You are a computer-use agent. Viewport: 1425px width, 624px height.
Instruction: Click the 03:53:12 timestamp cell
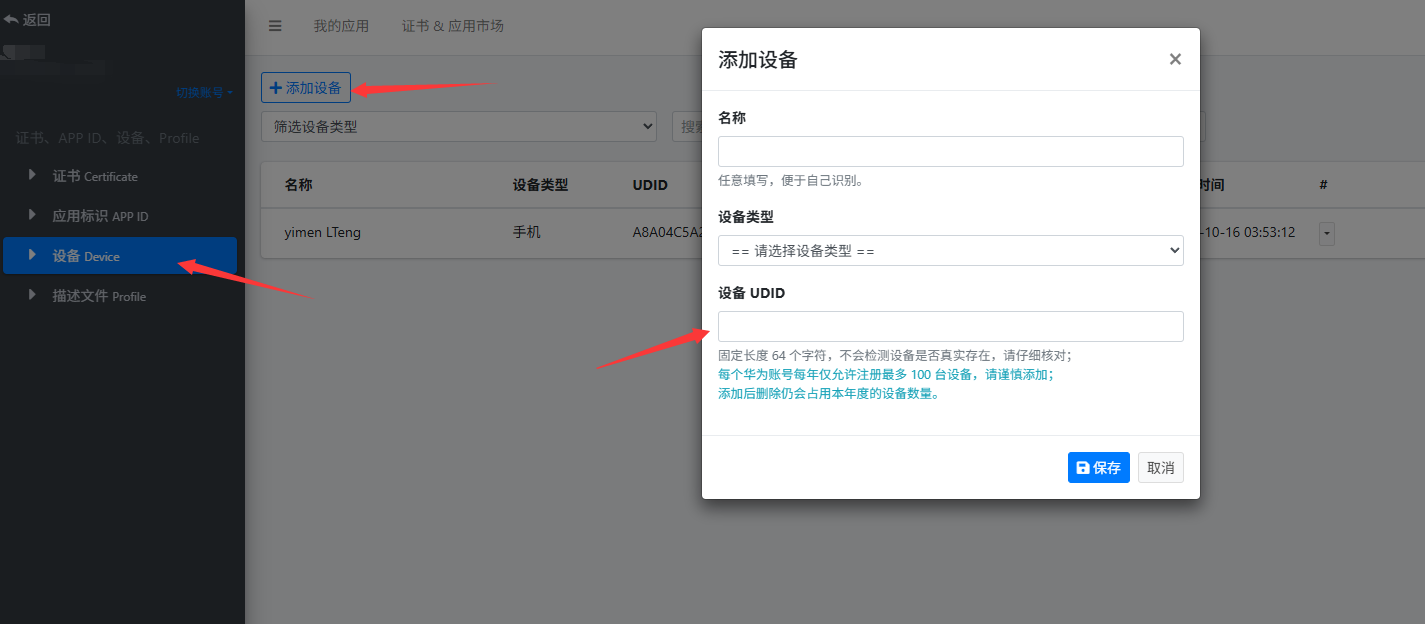pyautogui.click(x=1248, y=232)
